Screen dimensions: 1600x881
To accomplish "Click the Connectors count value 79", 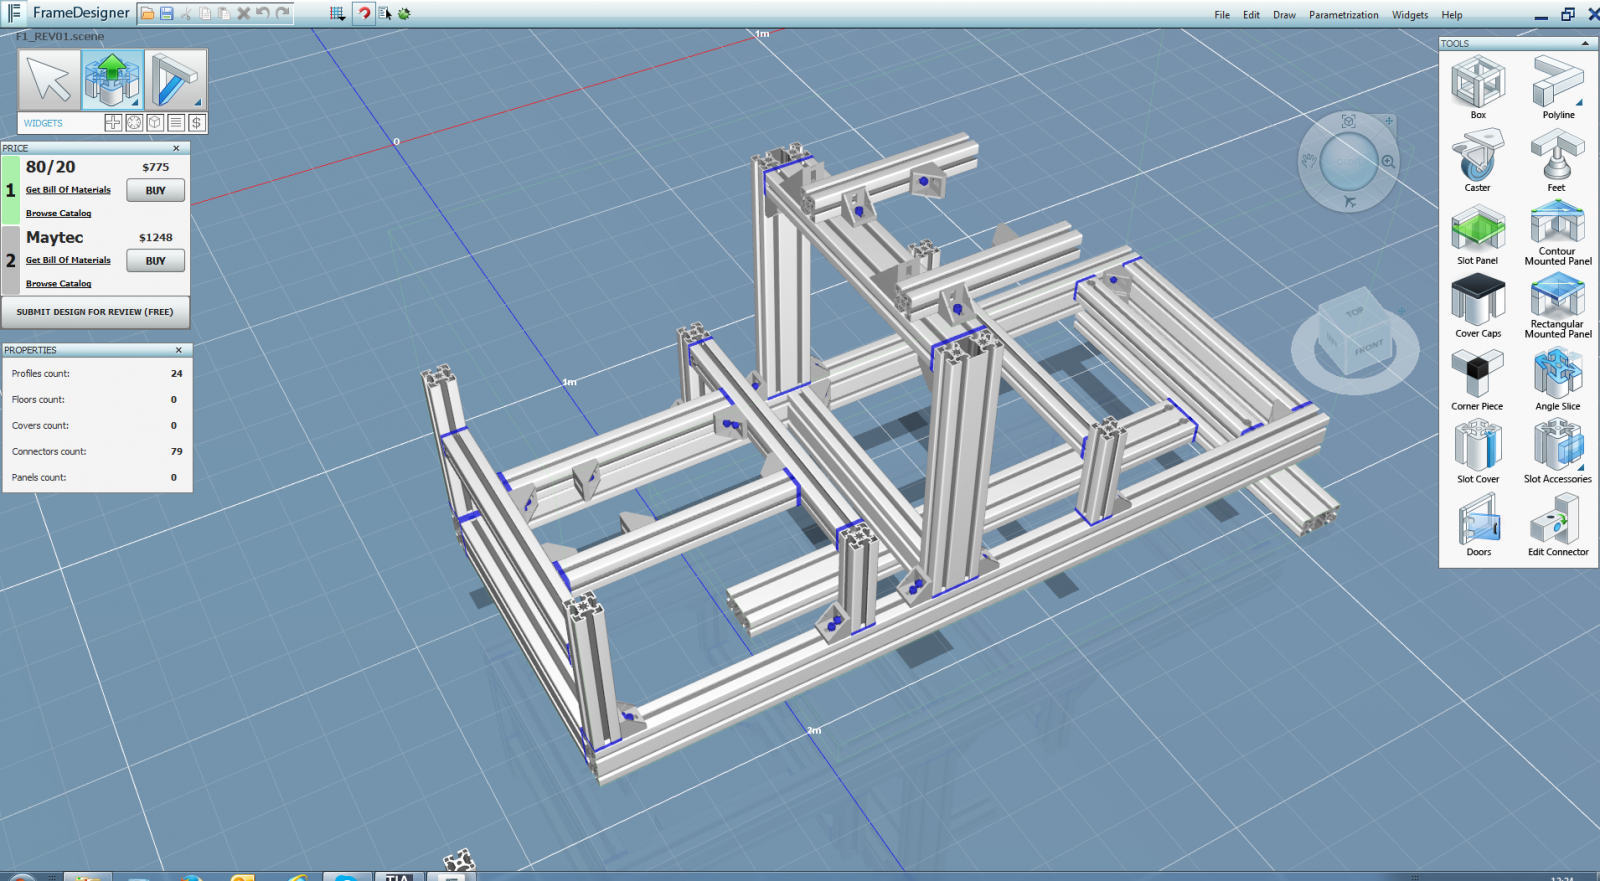I will click(177, 452).
